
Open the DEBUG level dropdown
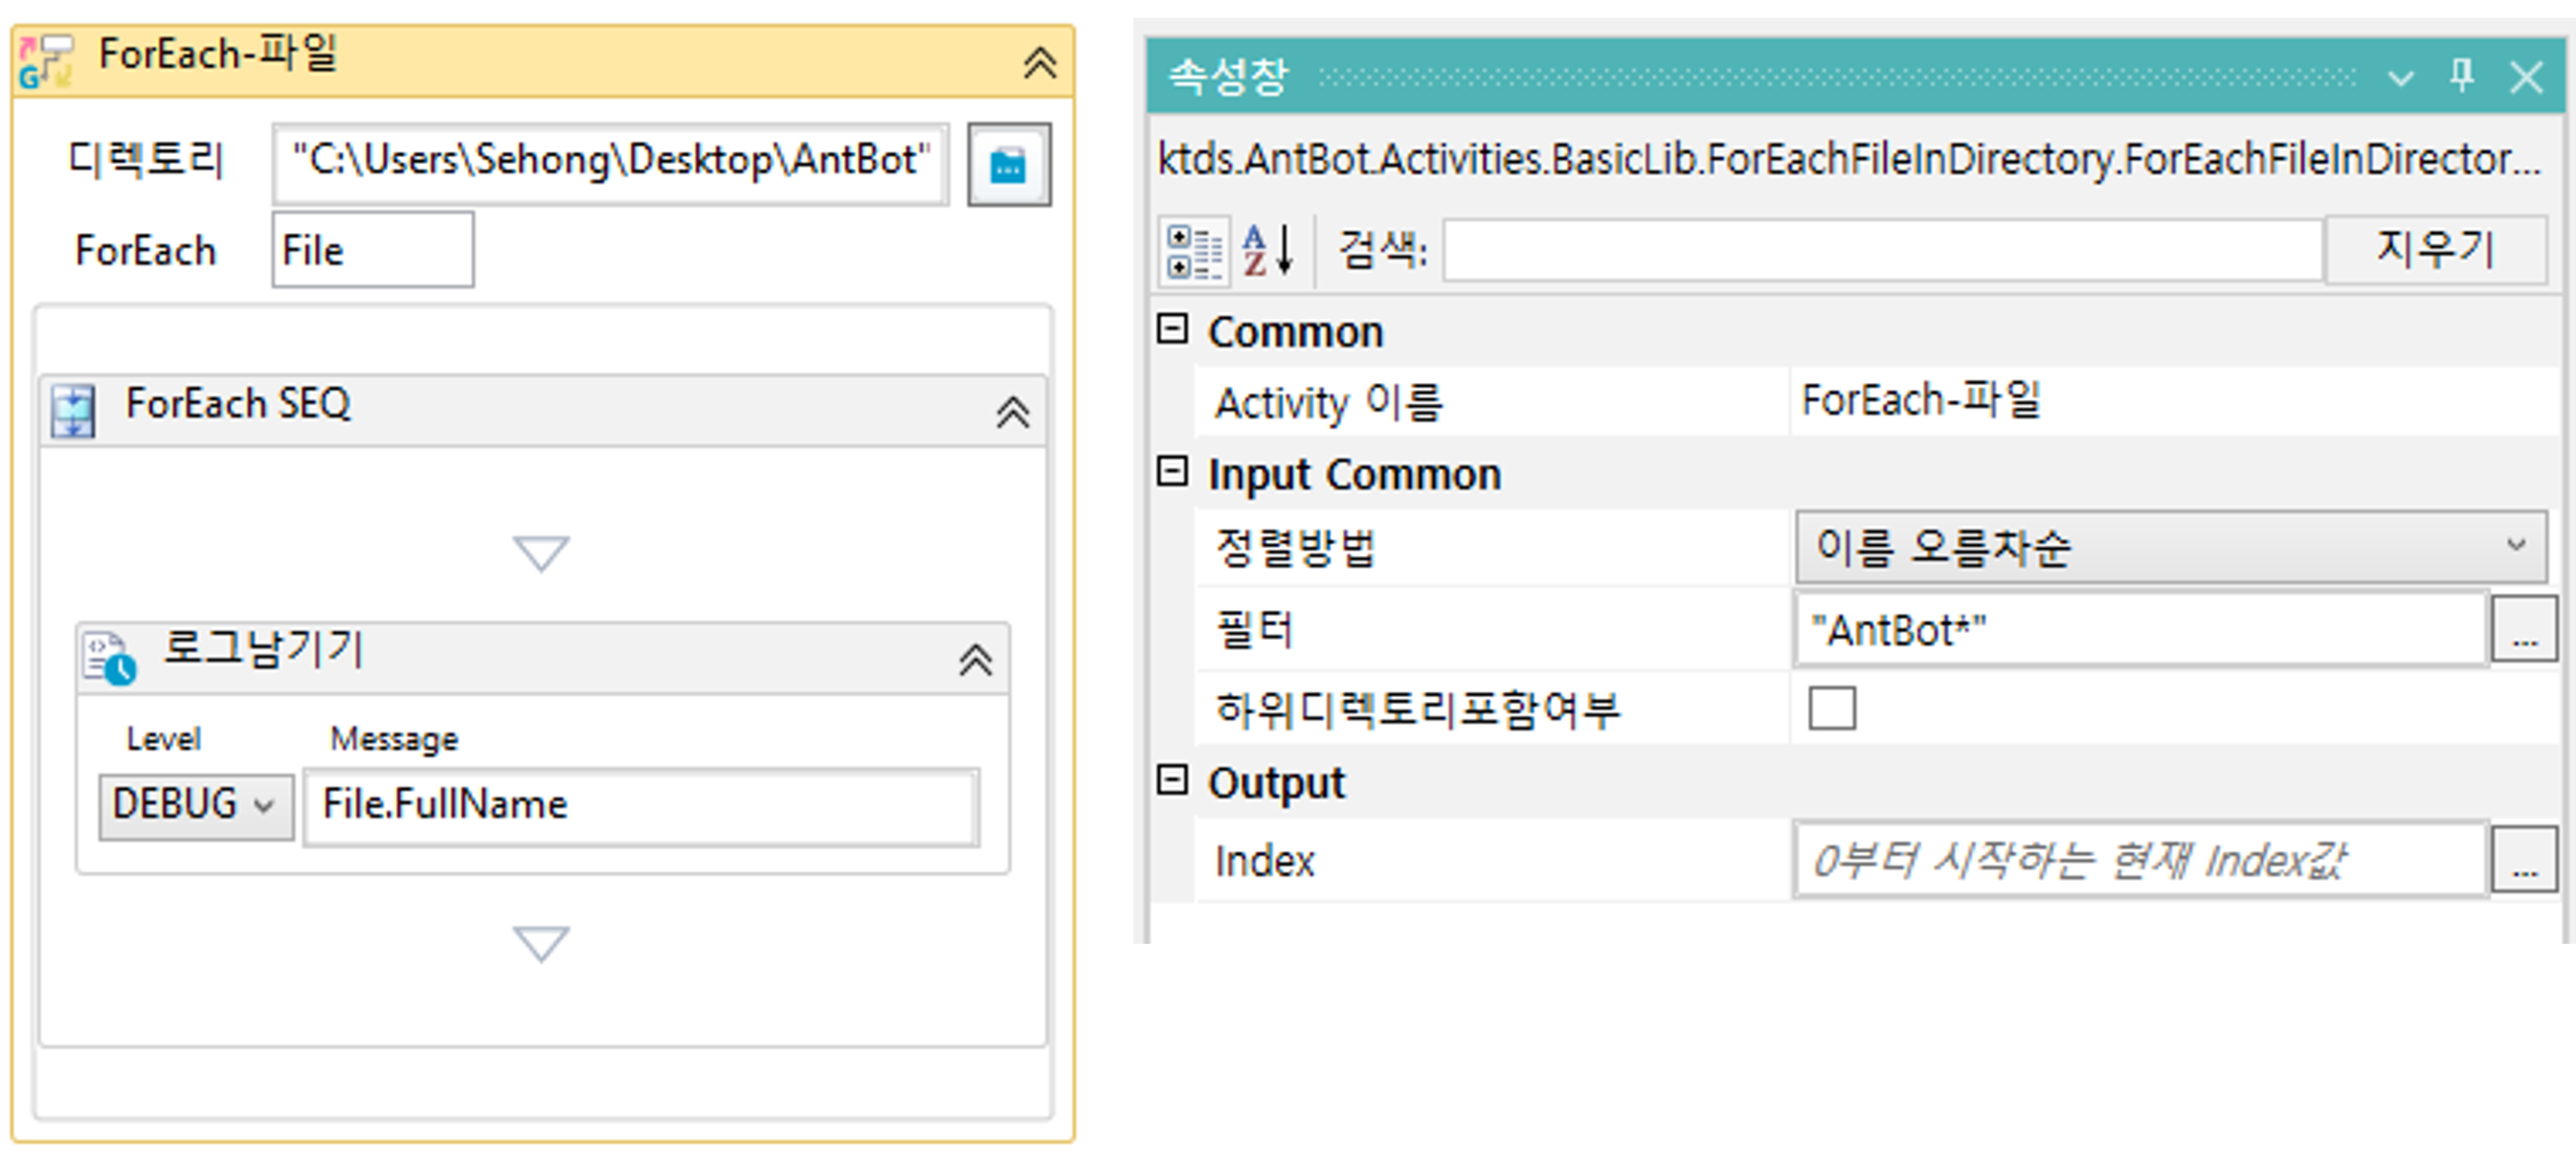196,805
